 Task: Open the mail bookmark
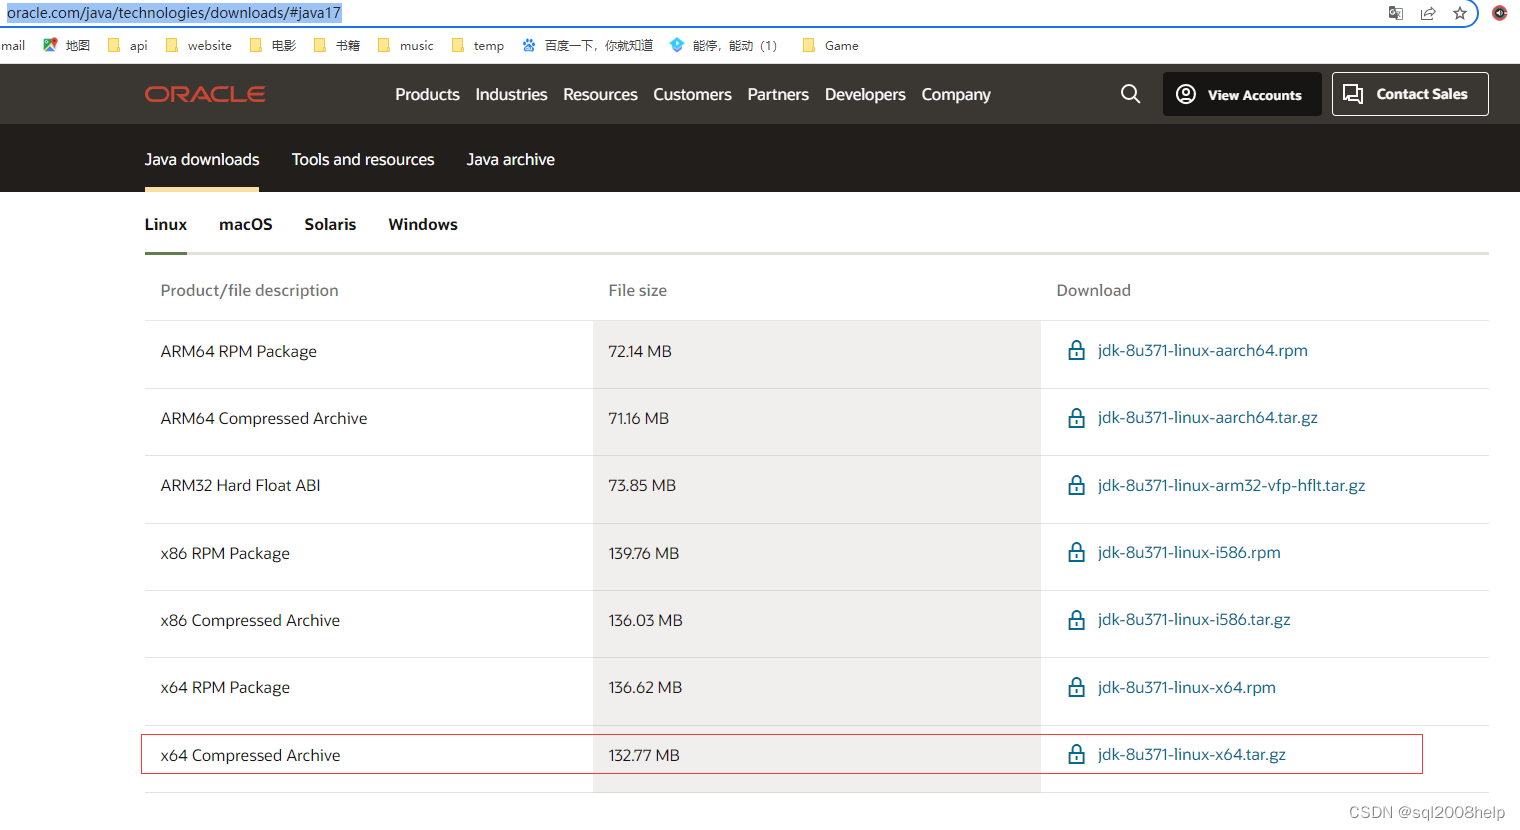point(13,45)
